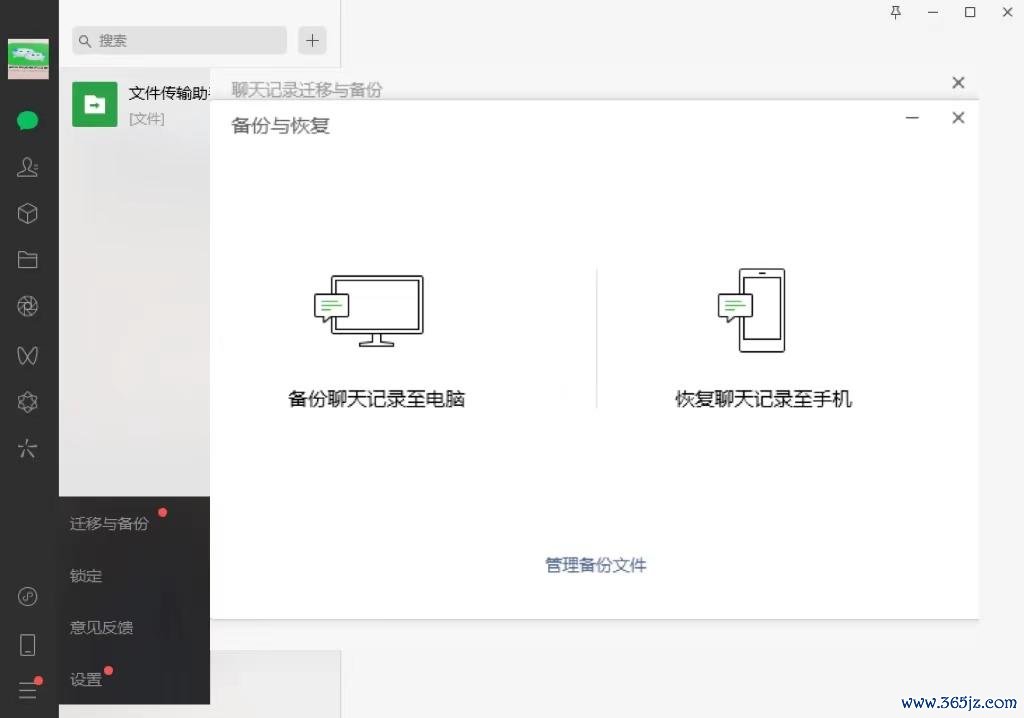Open the Search sparkle icon in sidebar
1024x718 pixels.
(x=27, y=448)
